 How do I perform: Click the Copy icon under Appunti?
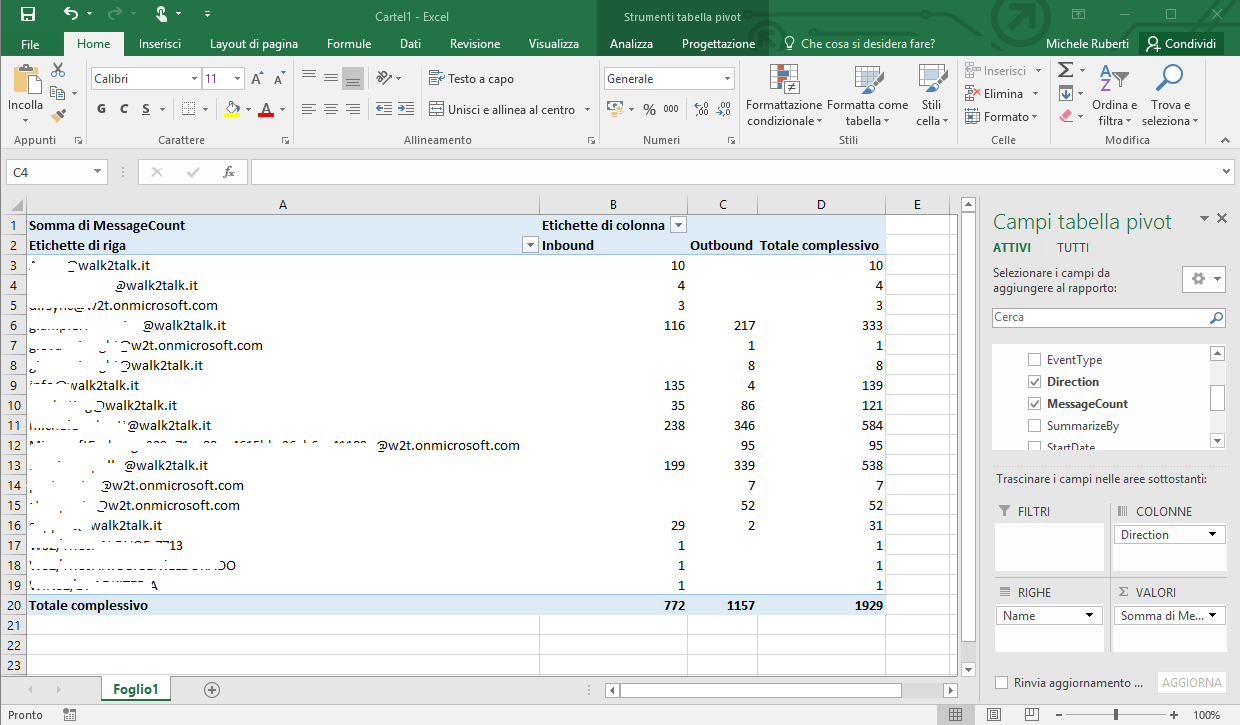(56, 93)
